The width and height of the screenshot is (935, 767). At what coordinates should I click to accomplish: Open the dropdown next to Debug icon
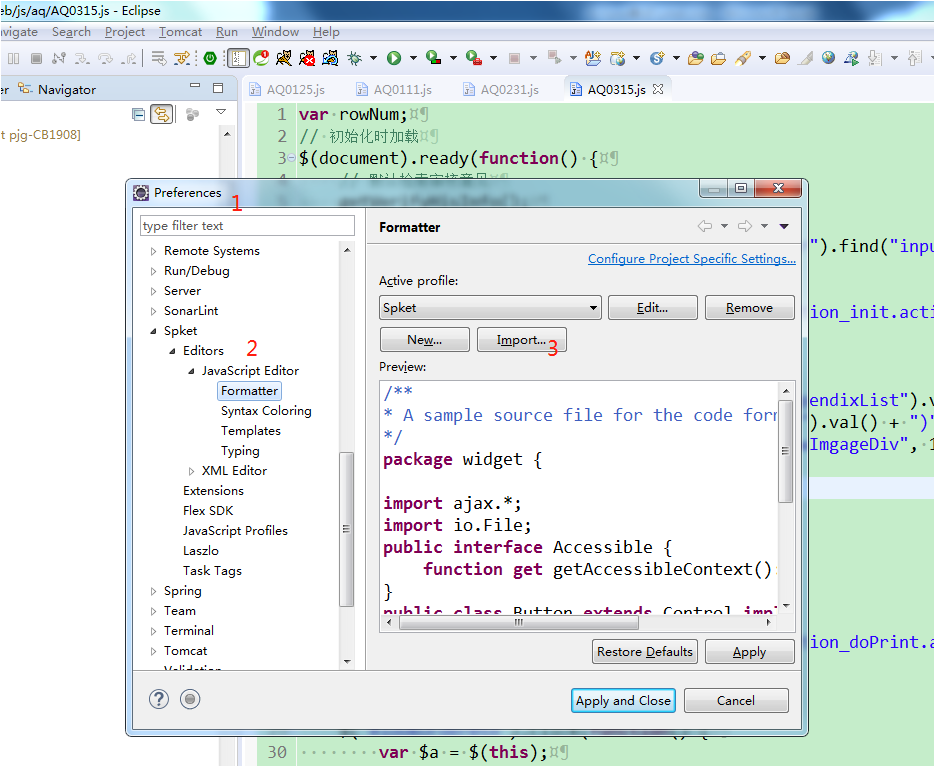pos(373,58)
